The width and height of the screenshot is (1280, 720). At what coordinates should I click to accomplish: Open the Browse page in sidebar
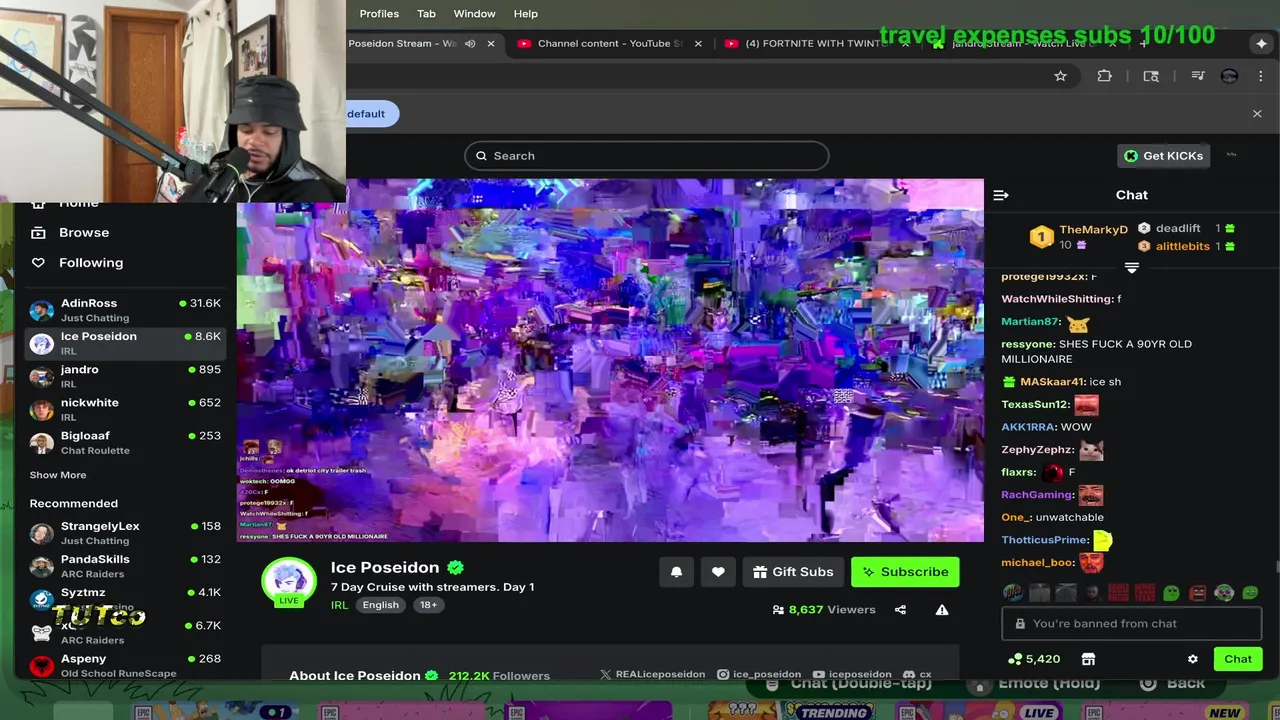tap(84, 232)
